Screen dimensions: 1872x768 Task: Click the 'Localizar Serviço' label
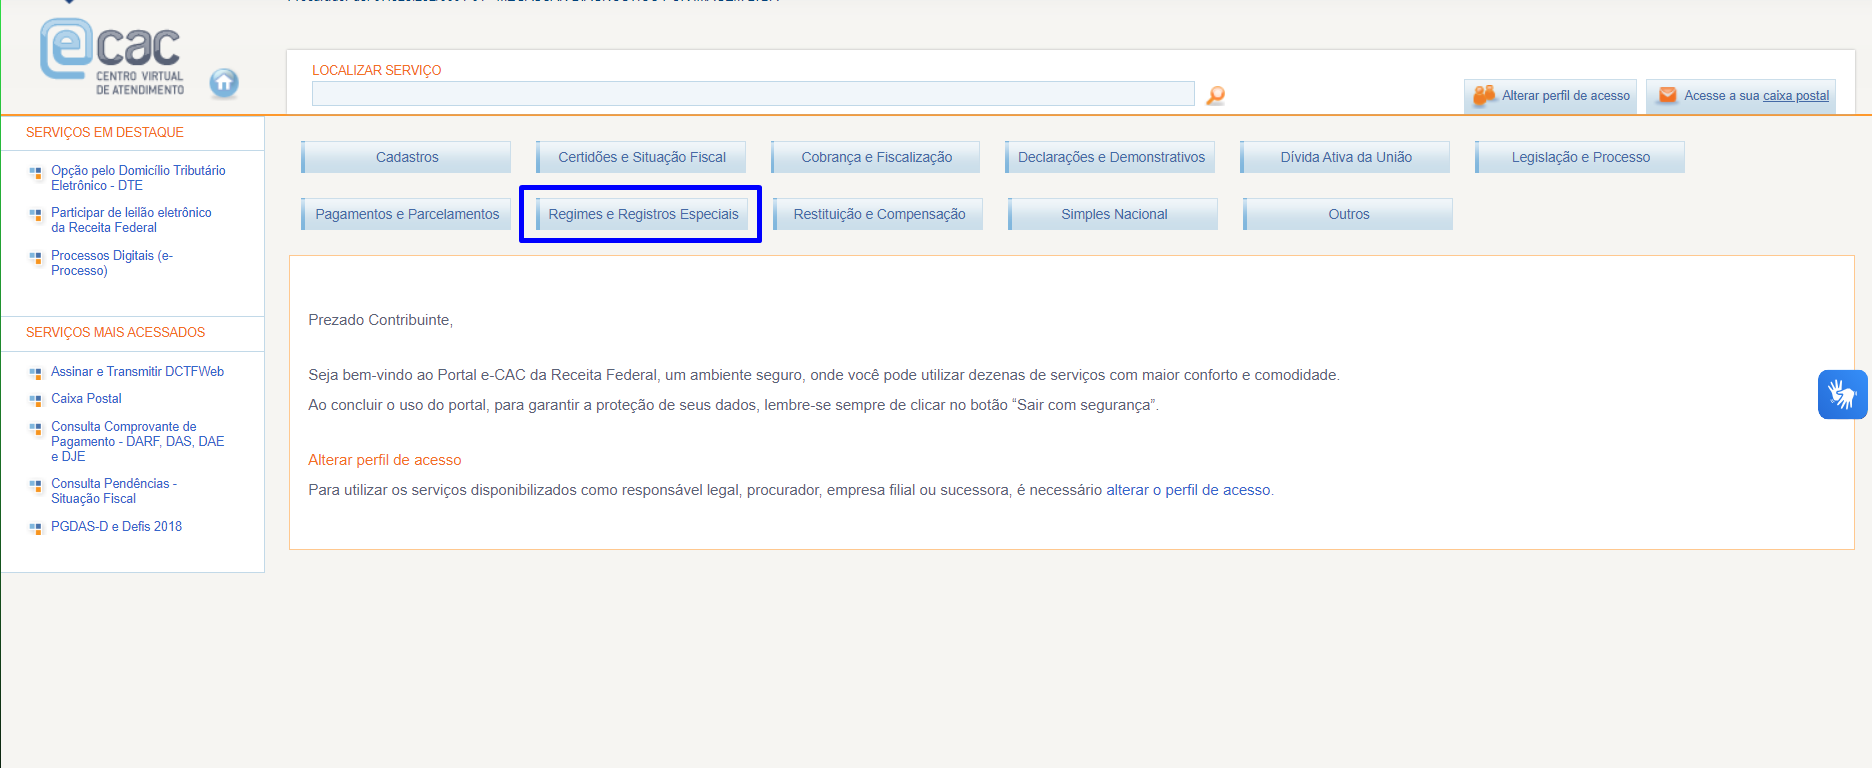(376, 70)
